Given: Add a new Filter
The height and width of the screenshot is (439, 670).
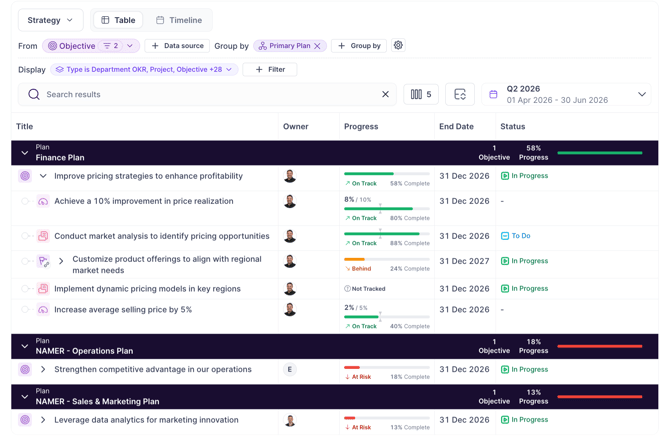Looking at the screenshot, I should coord(270,69).
